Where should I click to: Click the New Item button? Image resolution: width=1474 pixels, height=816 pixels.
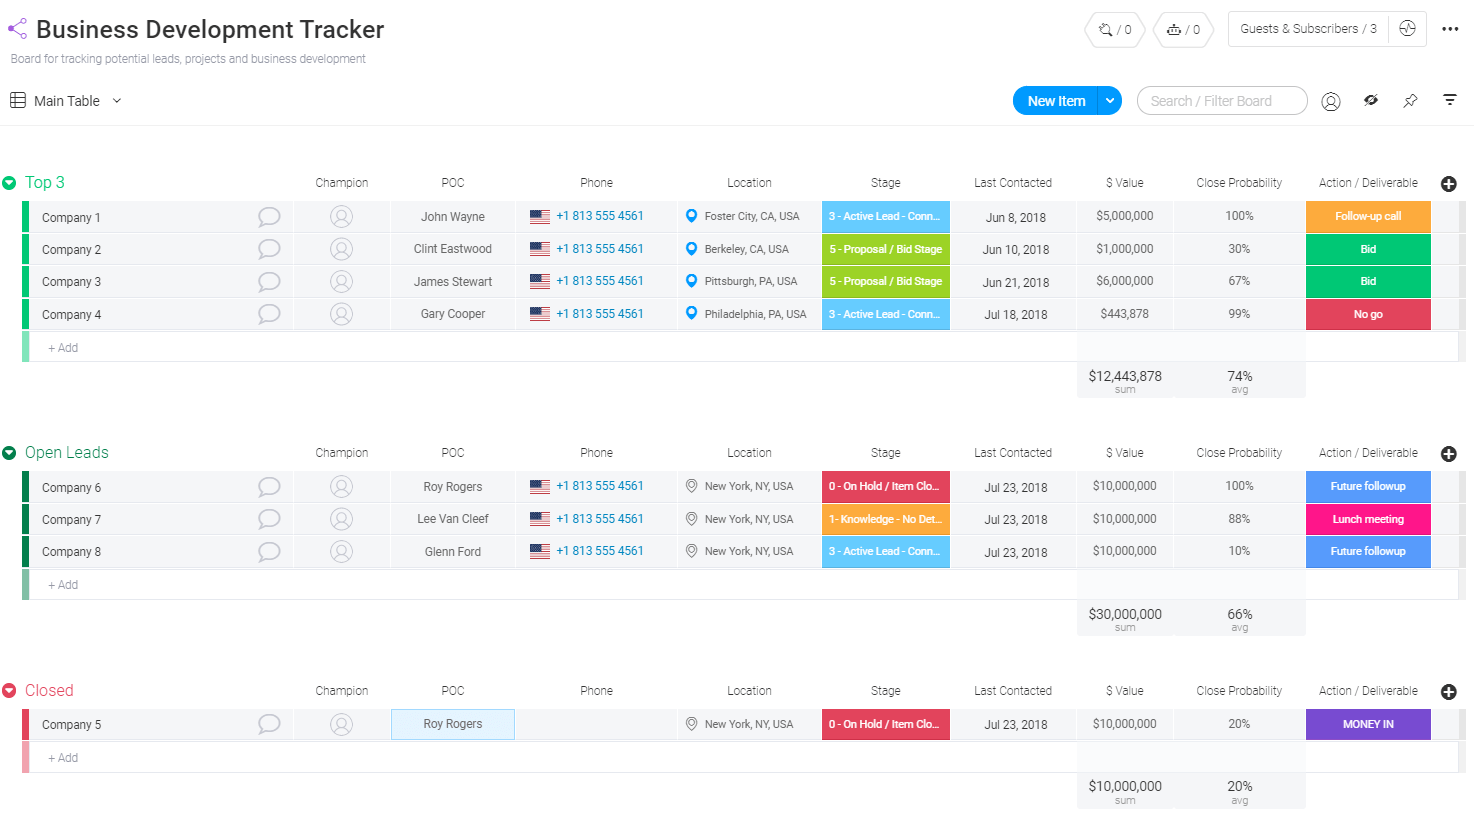pyautogui.click(x=1055, y=100)
